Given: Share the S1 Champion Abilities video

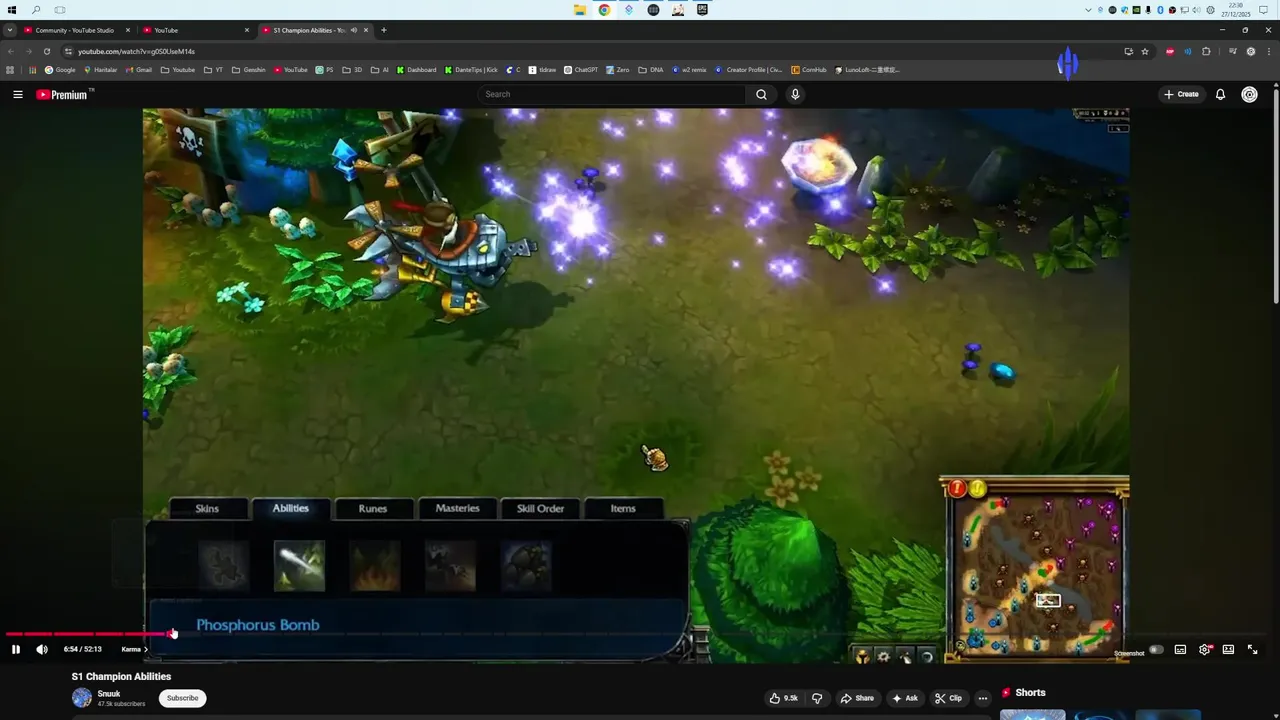Looking at the screenshot, I should 857,698.
